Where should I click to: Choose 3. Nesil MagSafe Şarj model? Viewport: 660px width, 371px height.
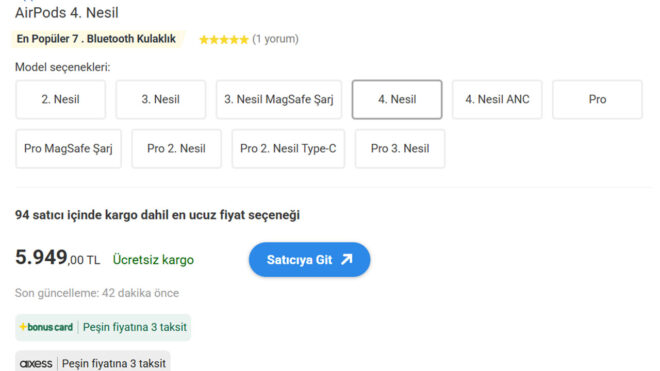click(x=279, y=99)
